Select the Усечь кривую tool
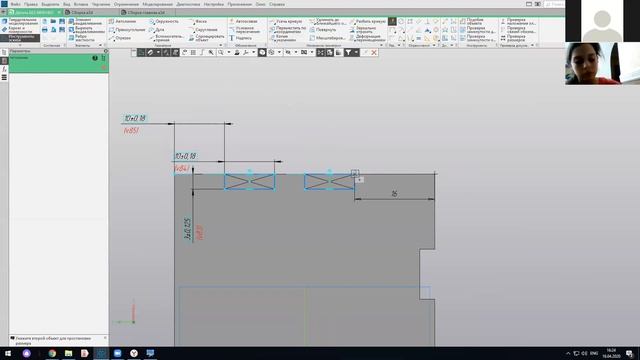 pos(286,21)
